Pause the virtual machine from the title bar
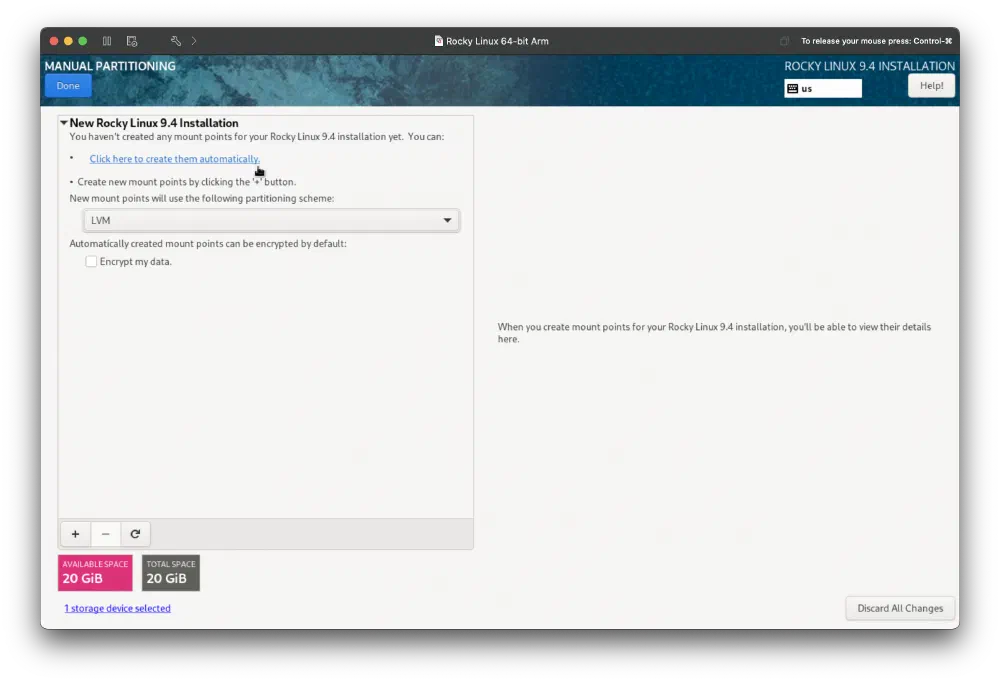This screenshot has width=1000, height=682. [106, 41]
